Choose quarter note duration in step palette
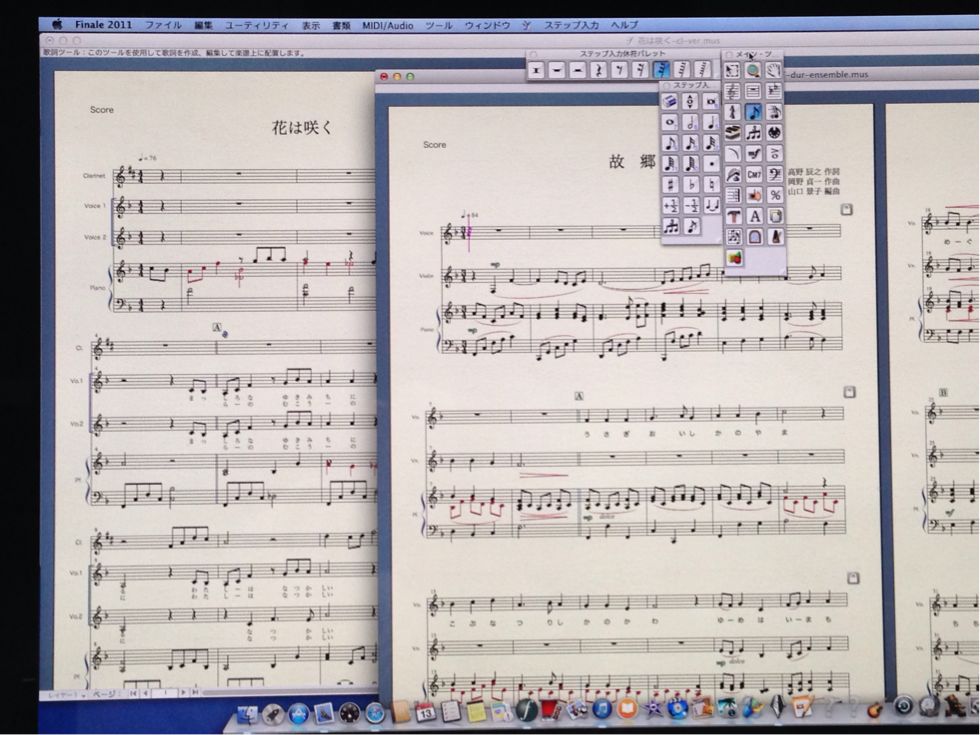The height and width of the screenshot is (735, 980). 711,122
